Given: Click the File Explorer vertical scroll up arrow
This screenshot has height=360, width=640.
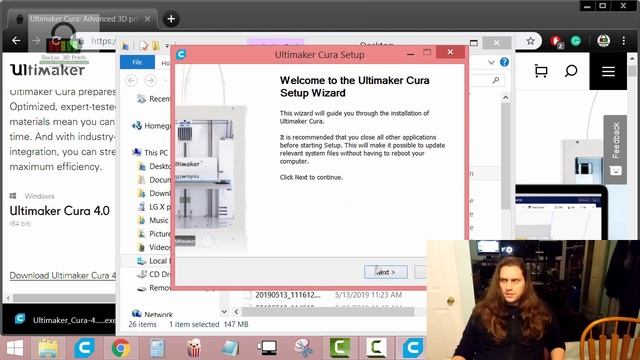Looking at the screenshot, I should 506,98.
